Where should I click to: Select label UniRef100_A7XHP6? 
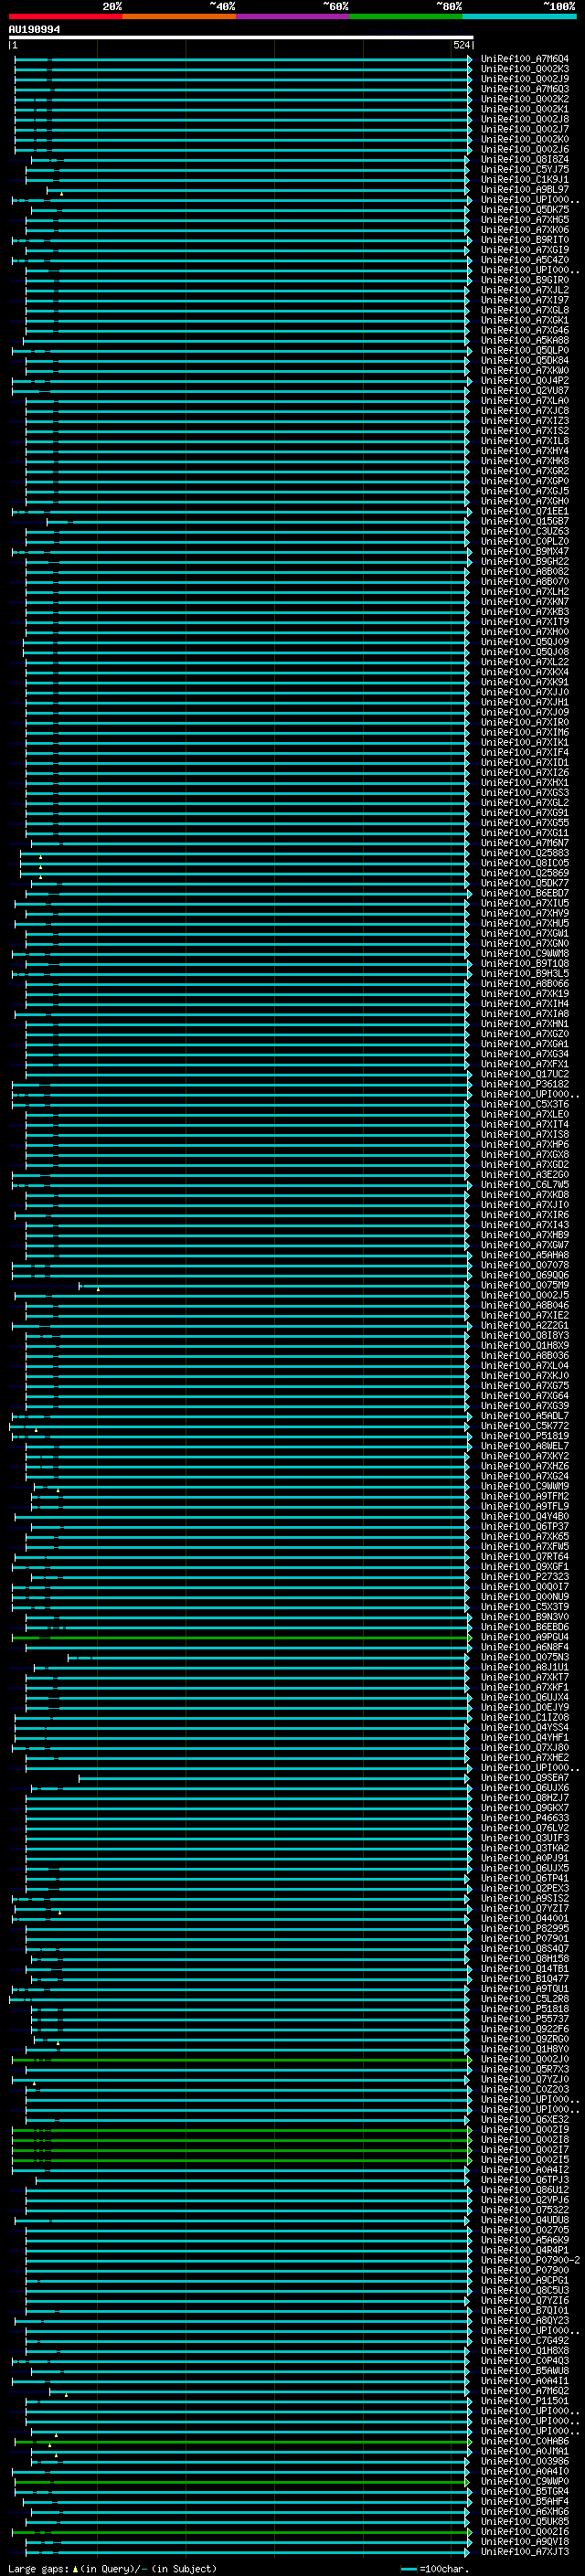pos(524,1144)
